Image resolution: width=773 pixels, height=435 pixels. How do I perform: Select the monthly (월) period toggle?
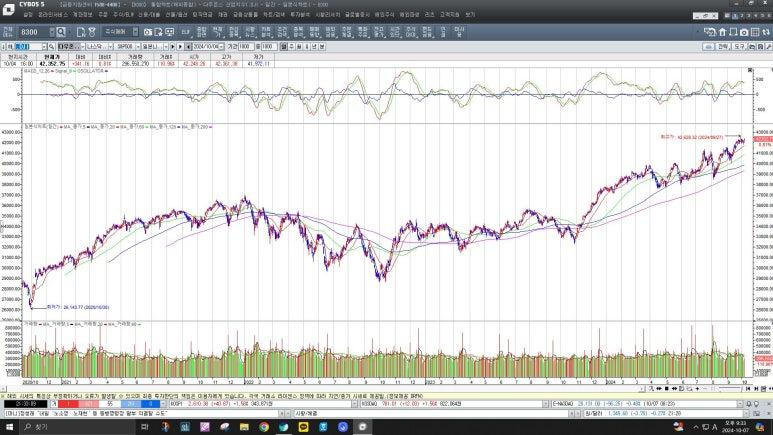(299, 46)
